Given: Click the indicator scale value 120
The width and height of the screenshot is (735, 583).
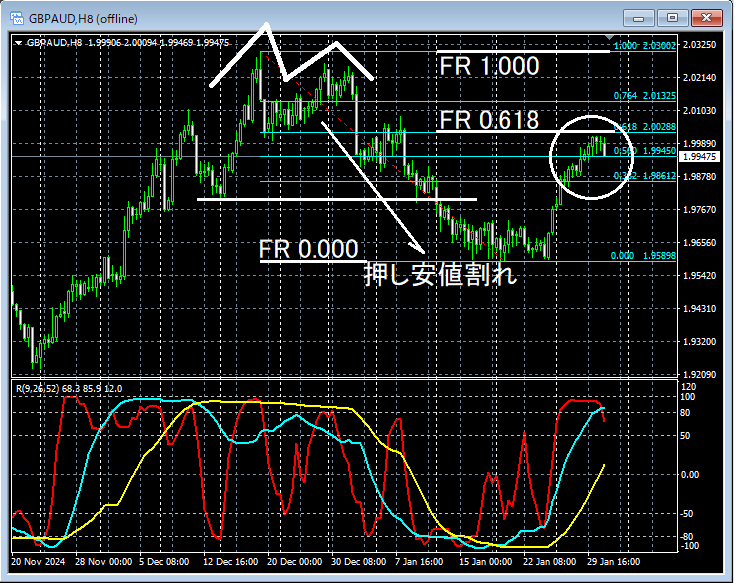Looking at the screenshot, I should [688, 387].
